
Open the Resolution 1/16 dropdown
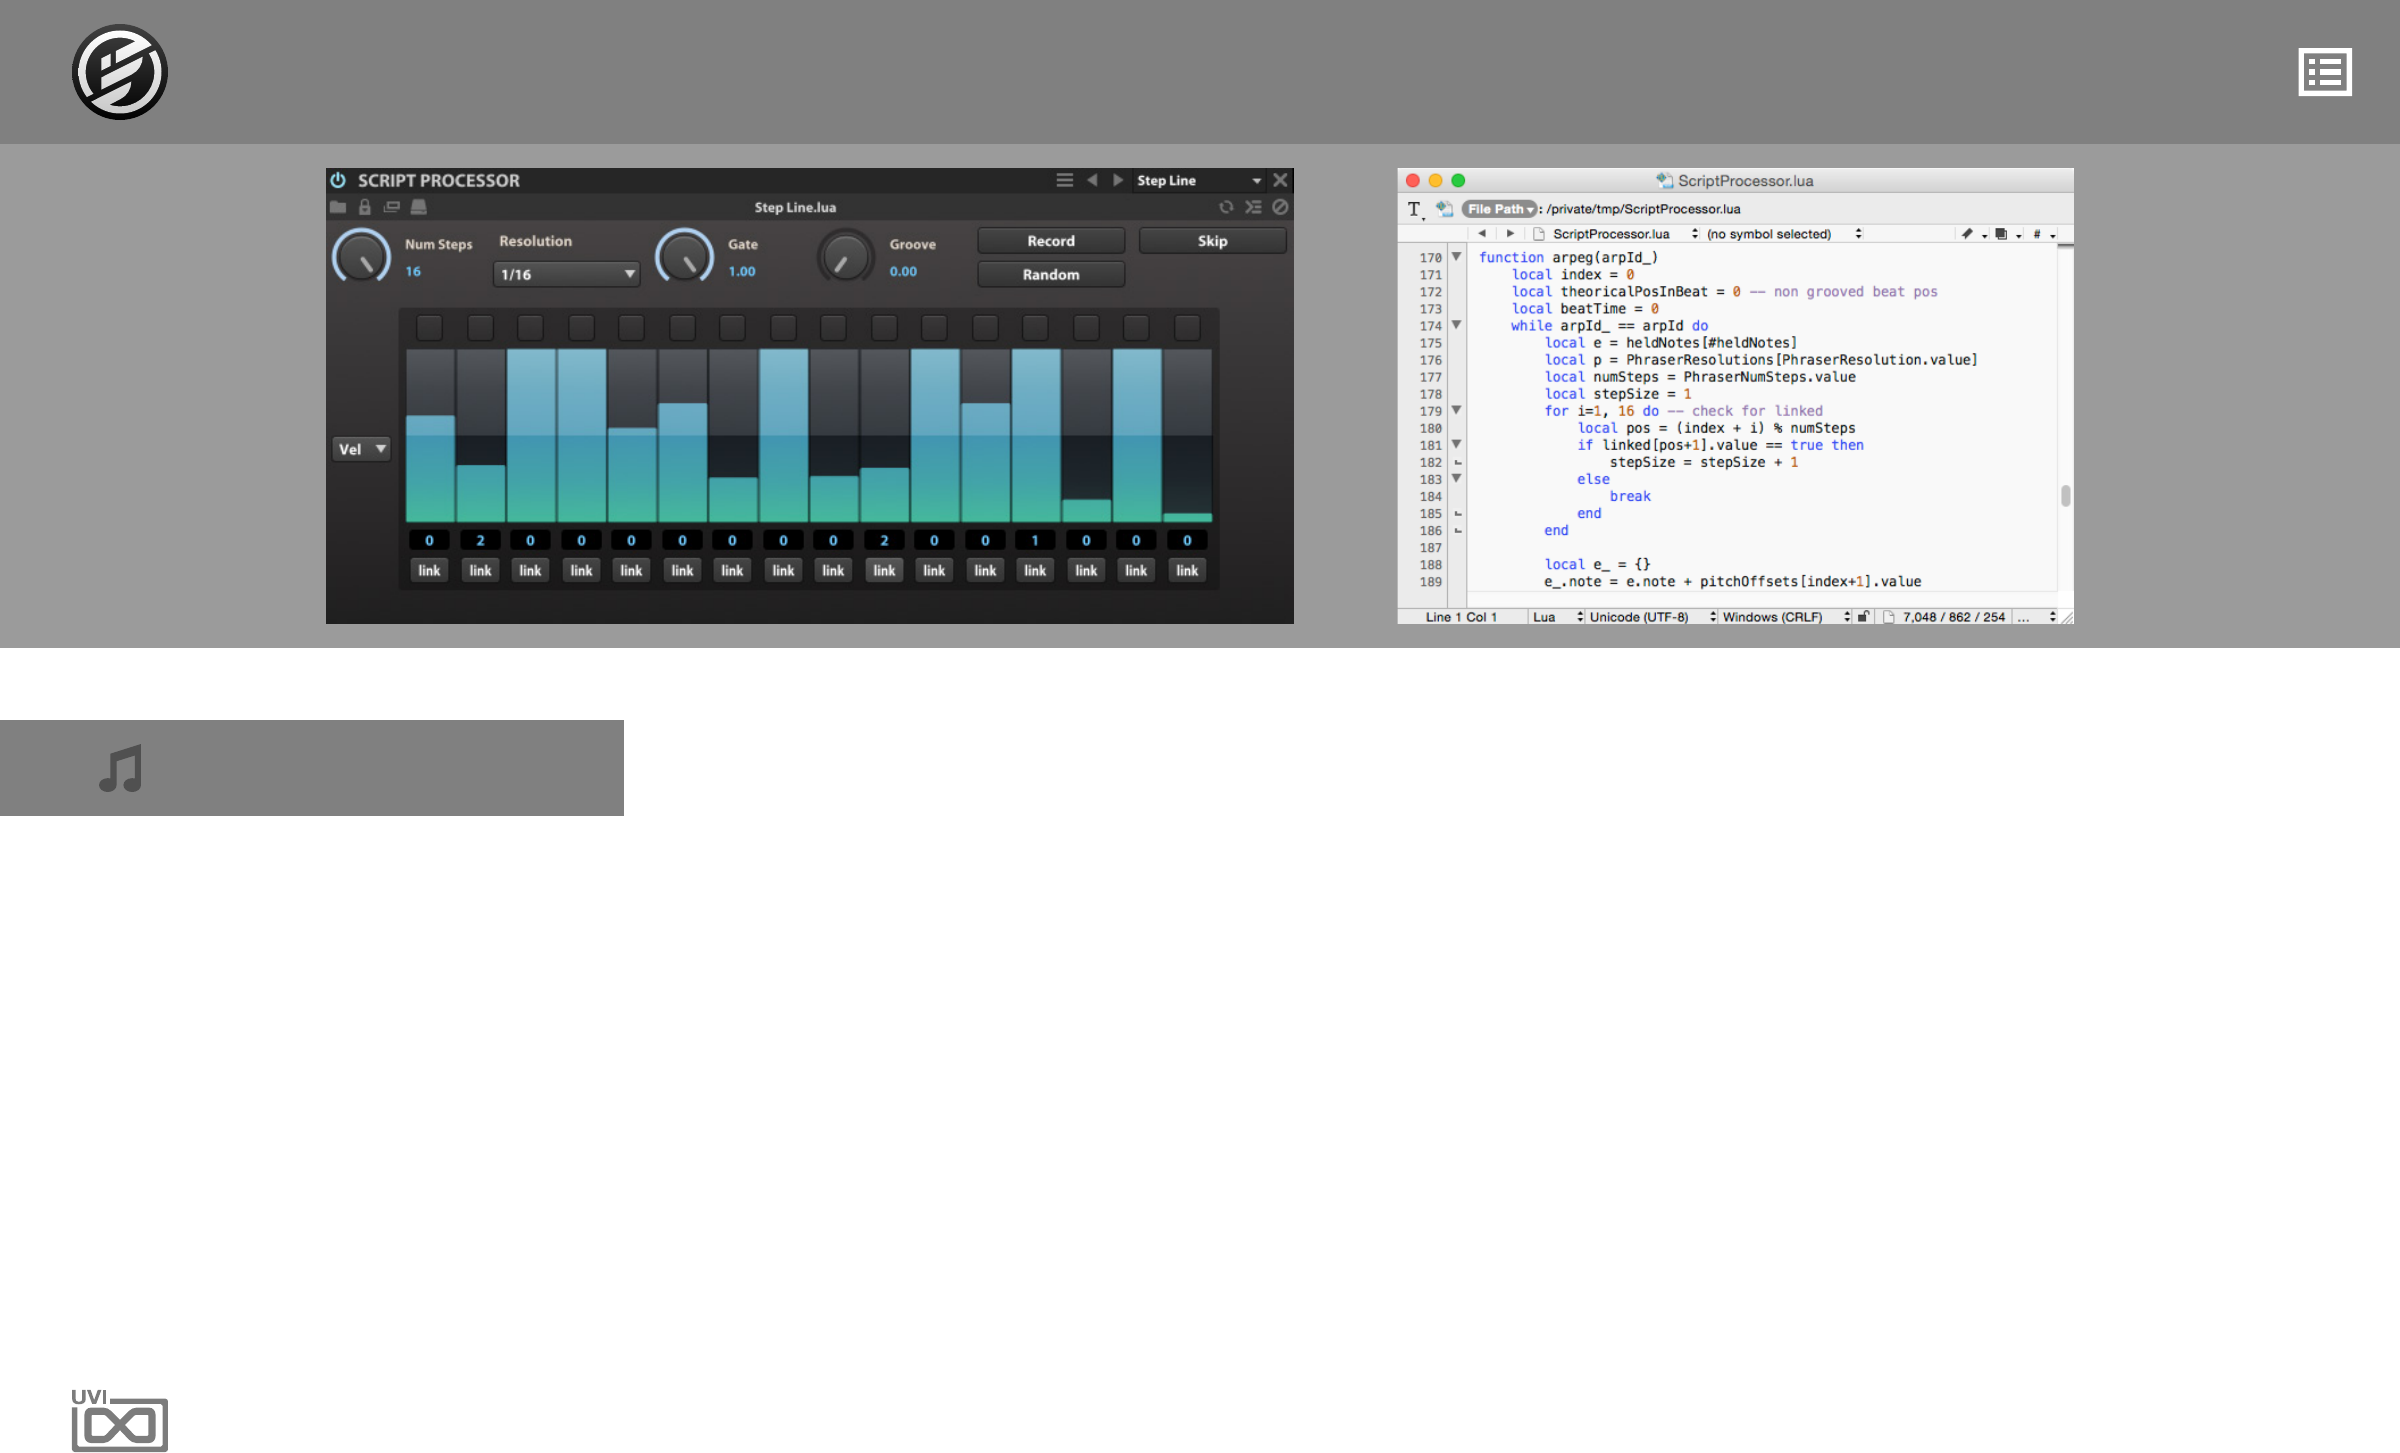[566, 274]
